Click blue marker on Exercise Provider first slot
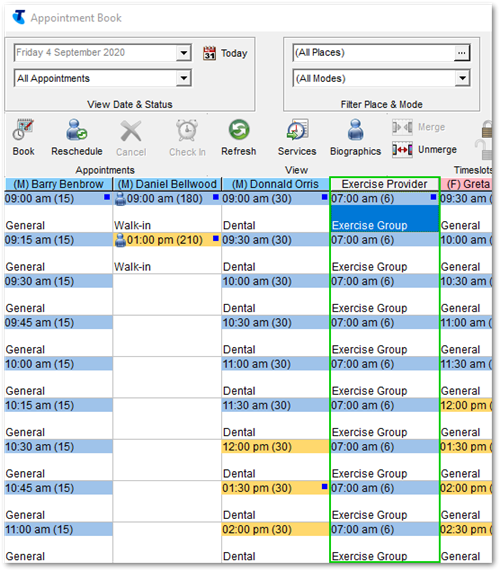The width and height of the screenshot is (500, 571). (x=433, y=197)
